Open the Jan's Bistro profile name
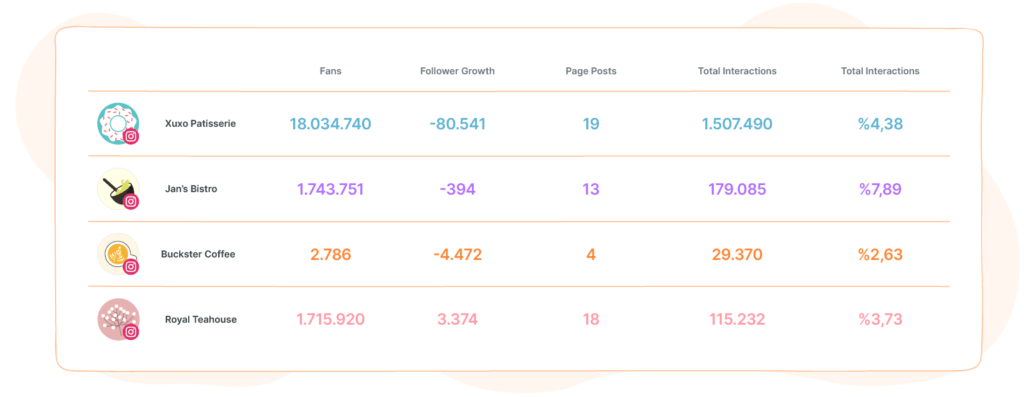Screen dimensions: 1024x397 tap(191, 189)
